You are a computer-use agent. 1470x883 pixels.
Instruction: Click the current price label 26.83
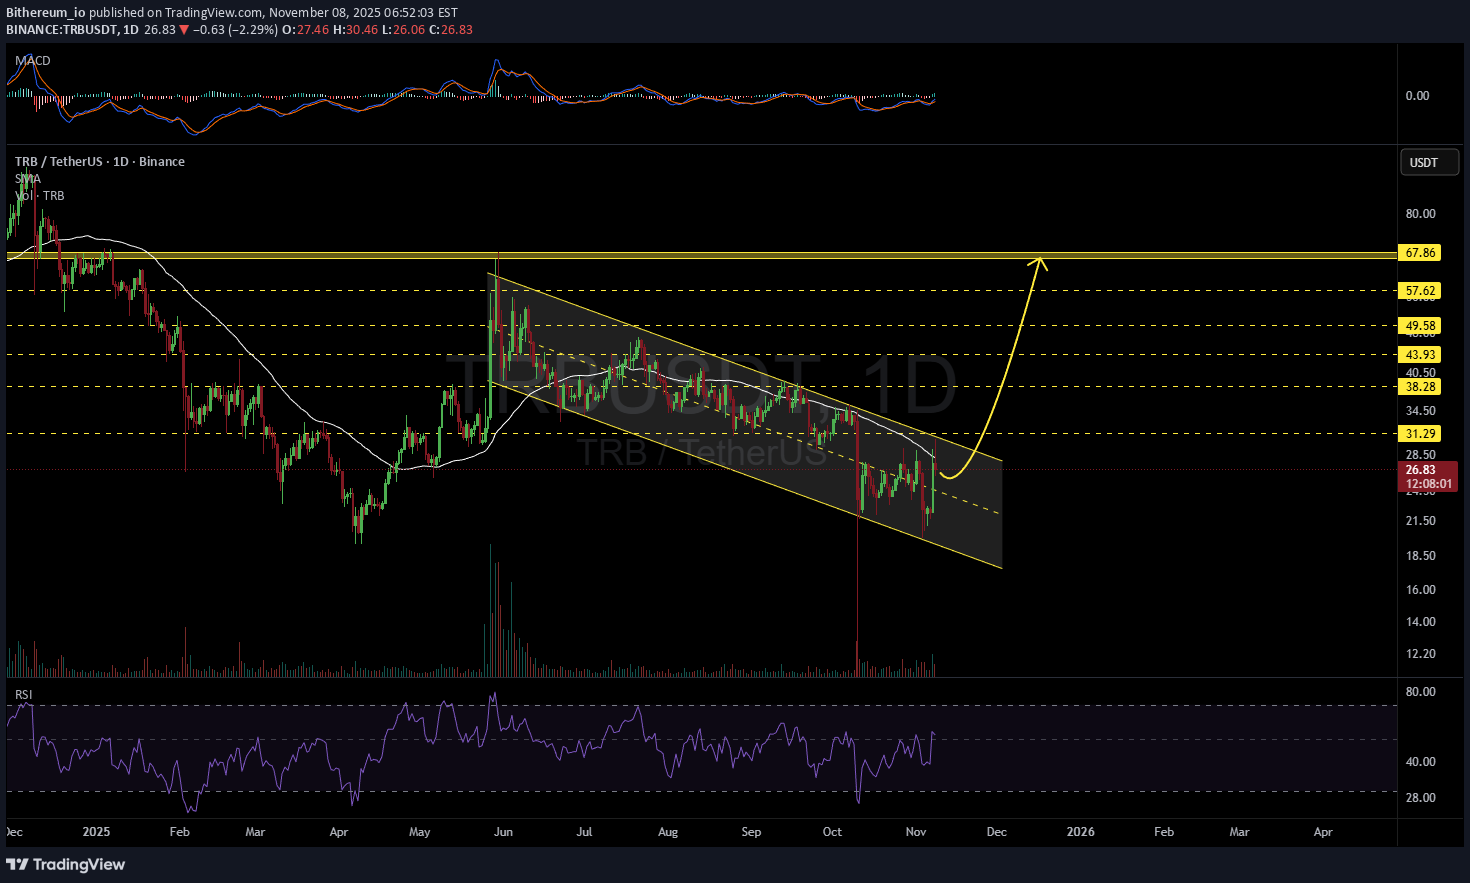pyautogui.click(x=1420, y=470)
